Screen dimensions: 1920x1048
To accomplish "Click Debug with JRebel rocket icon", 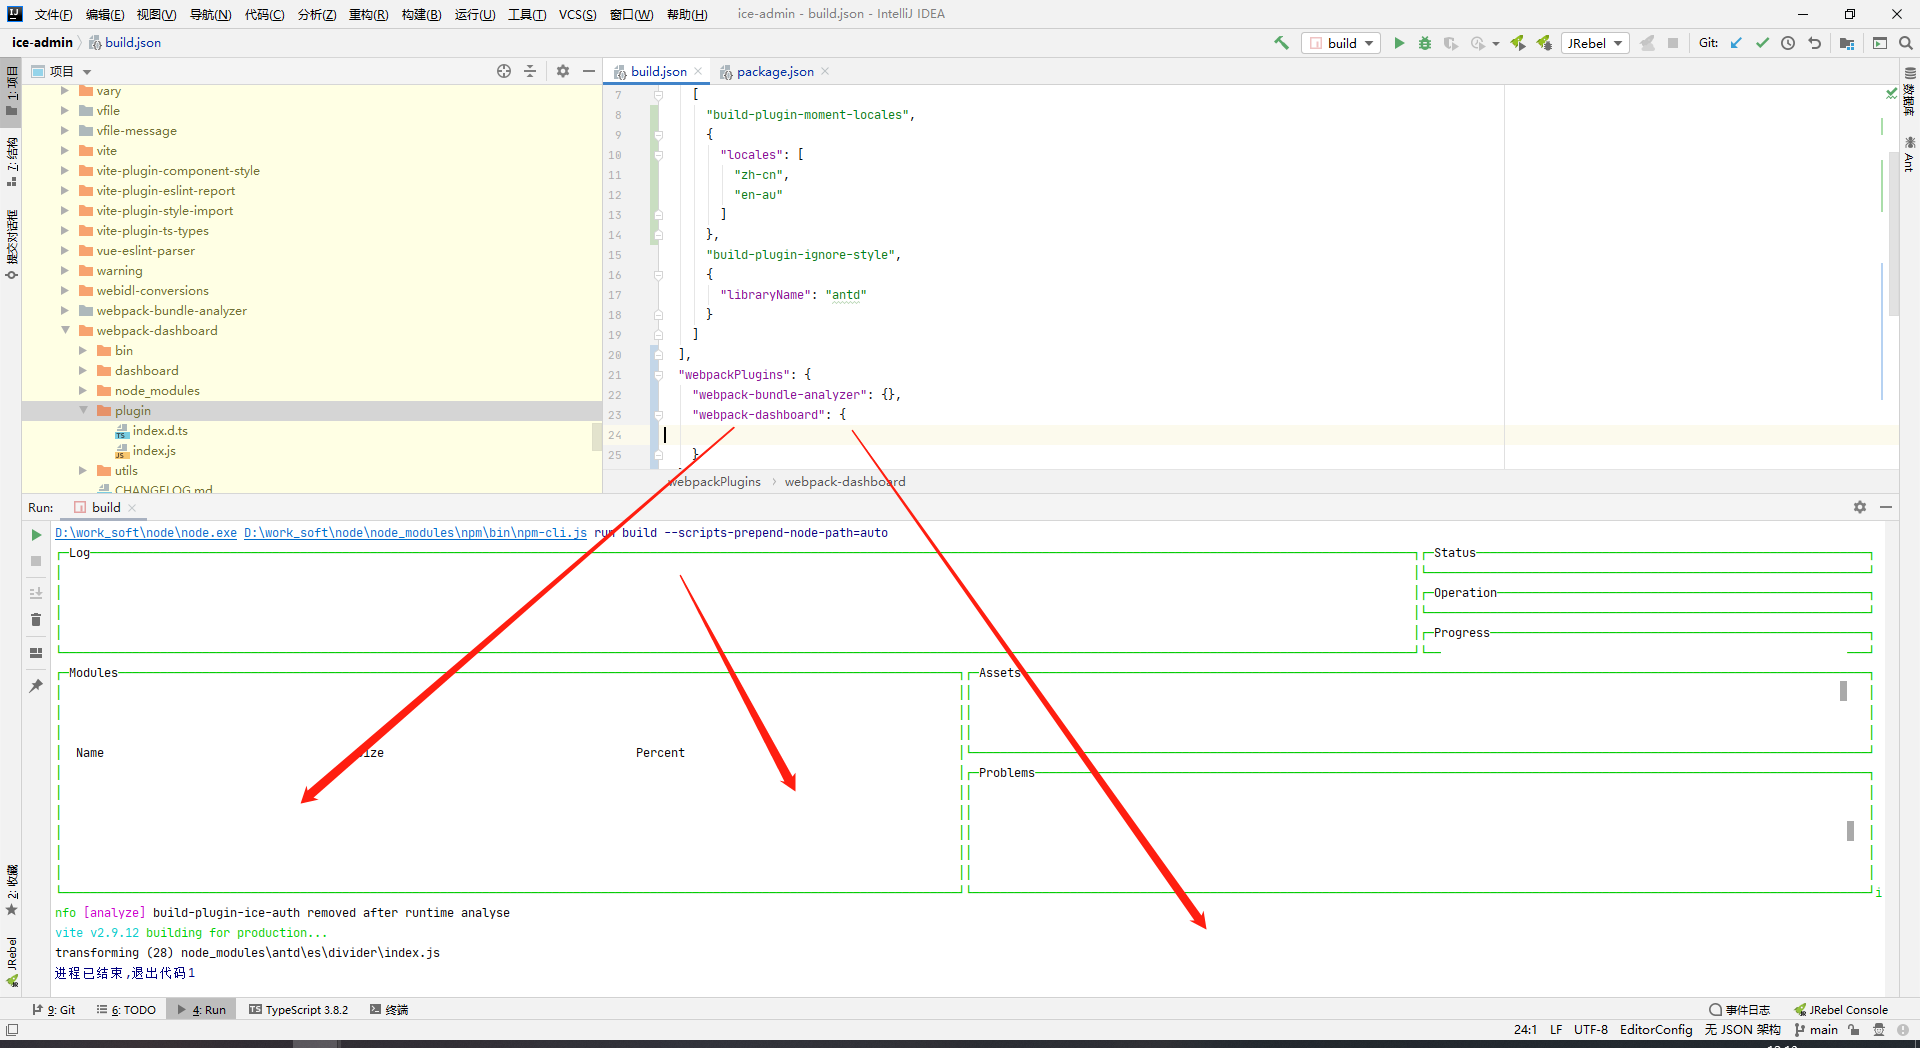I will tap(1545, 43).
